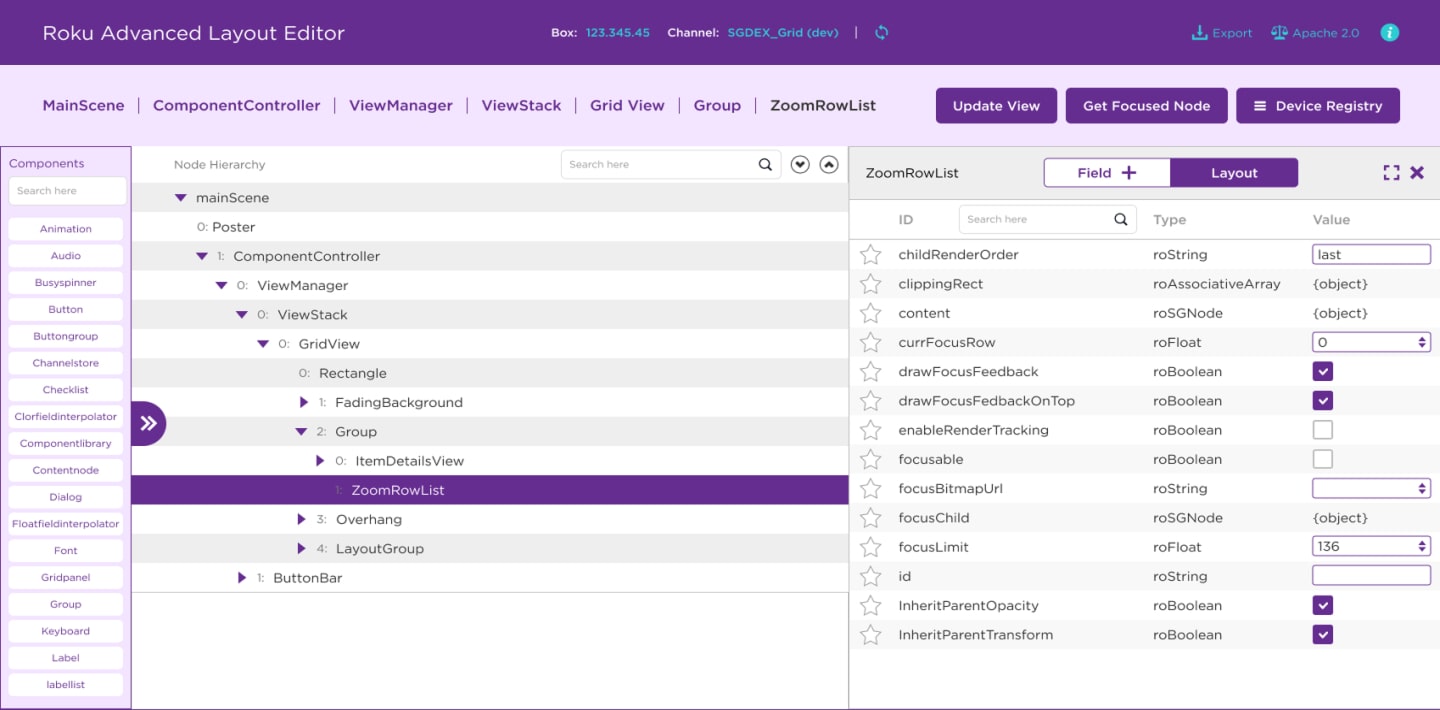Enable the focusable checkbox
The height and width of the screenshot is (710, 1440).
click(x=1322, y=458)
